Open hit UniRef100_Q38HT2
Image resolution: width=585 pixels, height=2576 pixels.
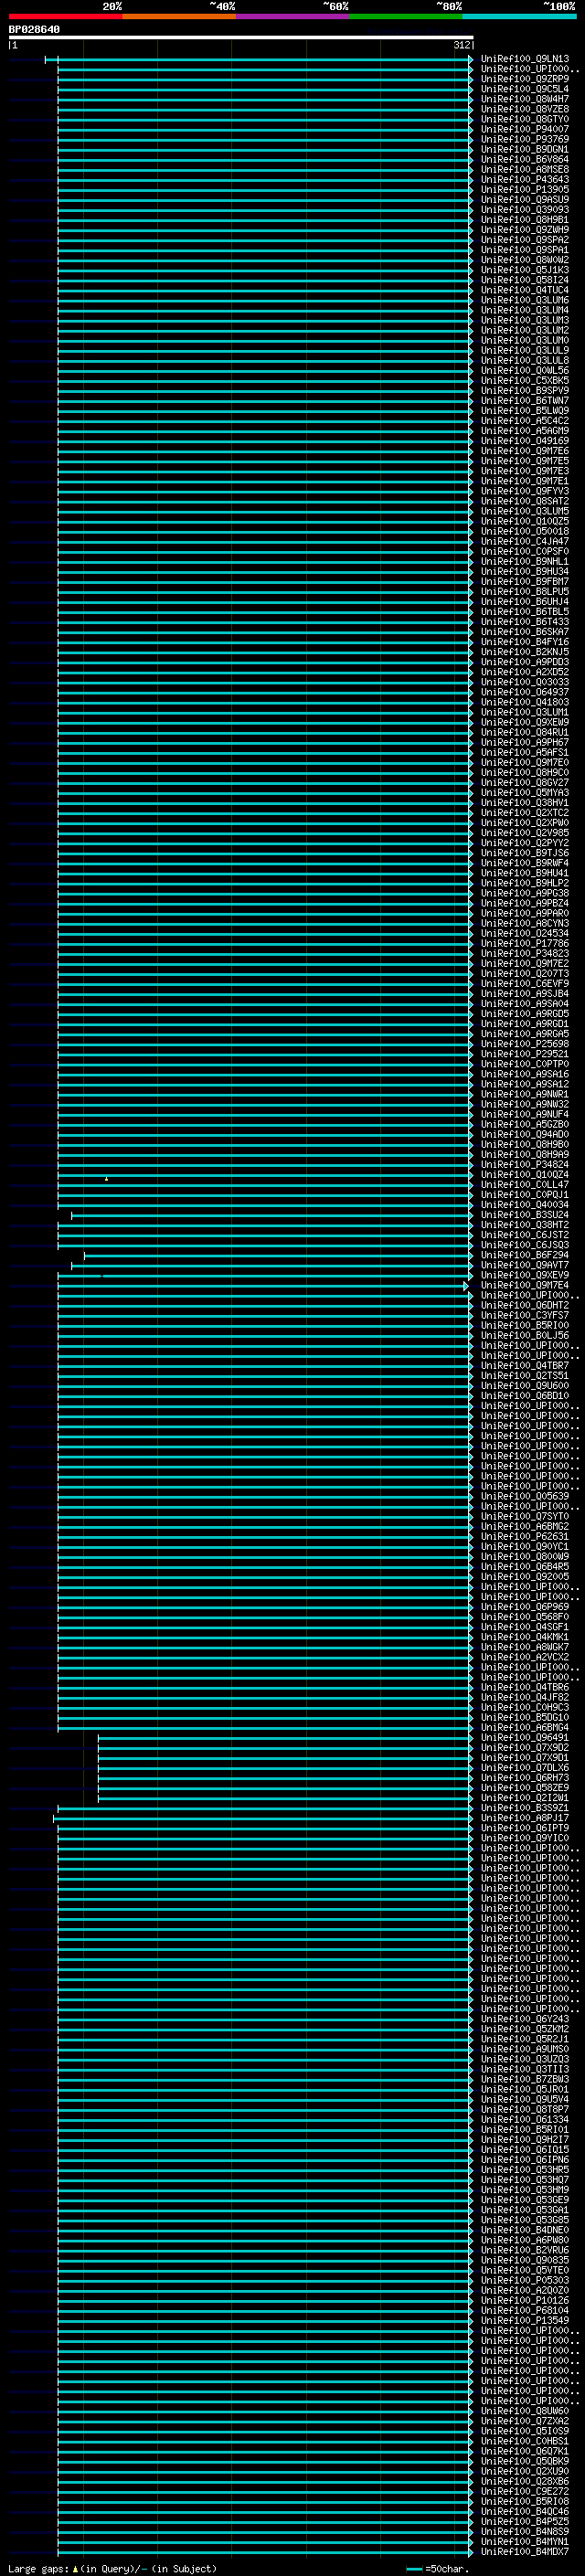[x=524, y=1225]
